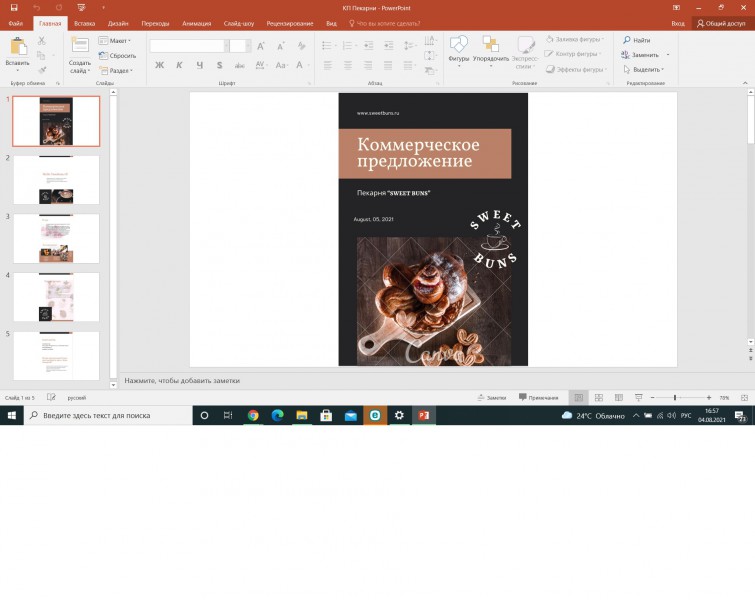
Task: Open the font size dropdown arrow
Action: coord(248,46)
